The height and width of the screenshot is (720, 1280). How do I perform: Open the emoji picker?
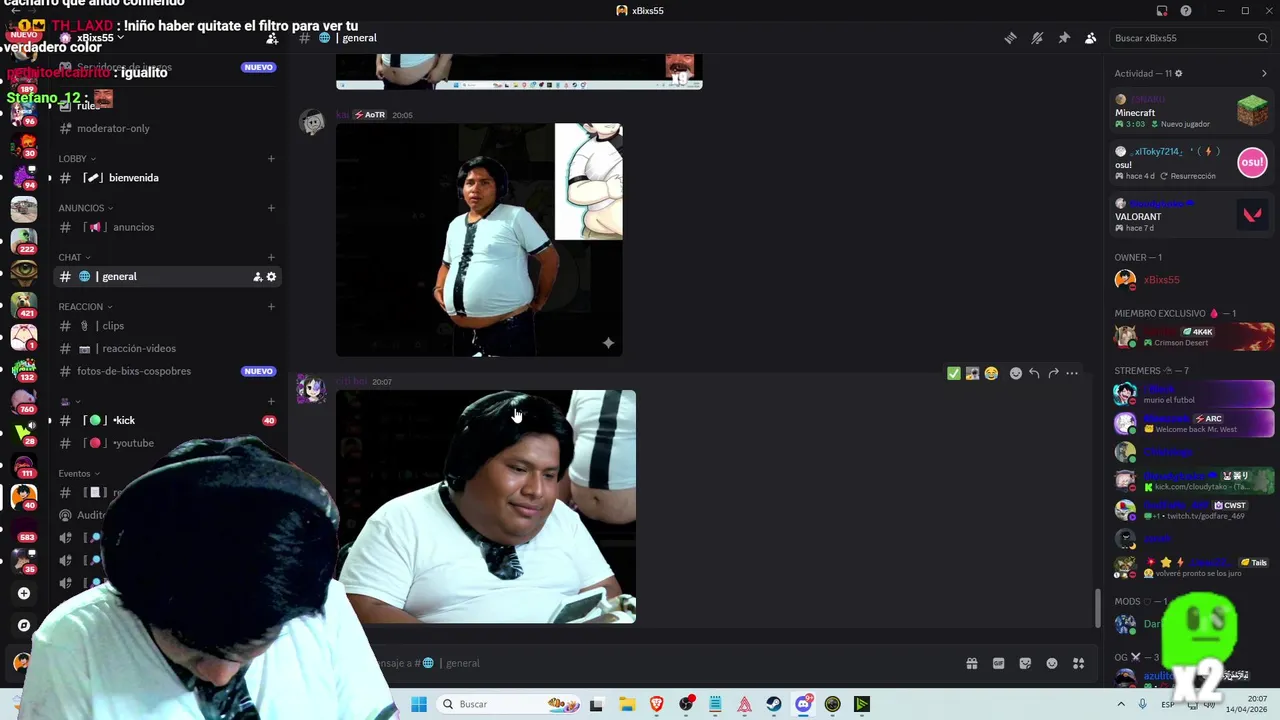(x=1052, y=663)
